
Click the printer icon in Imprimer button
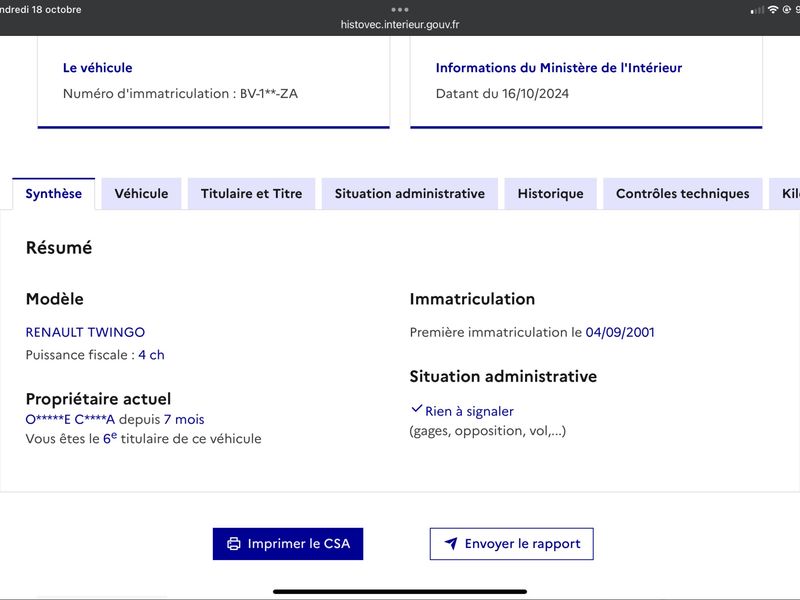tap(234, 544)
